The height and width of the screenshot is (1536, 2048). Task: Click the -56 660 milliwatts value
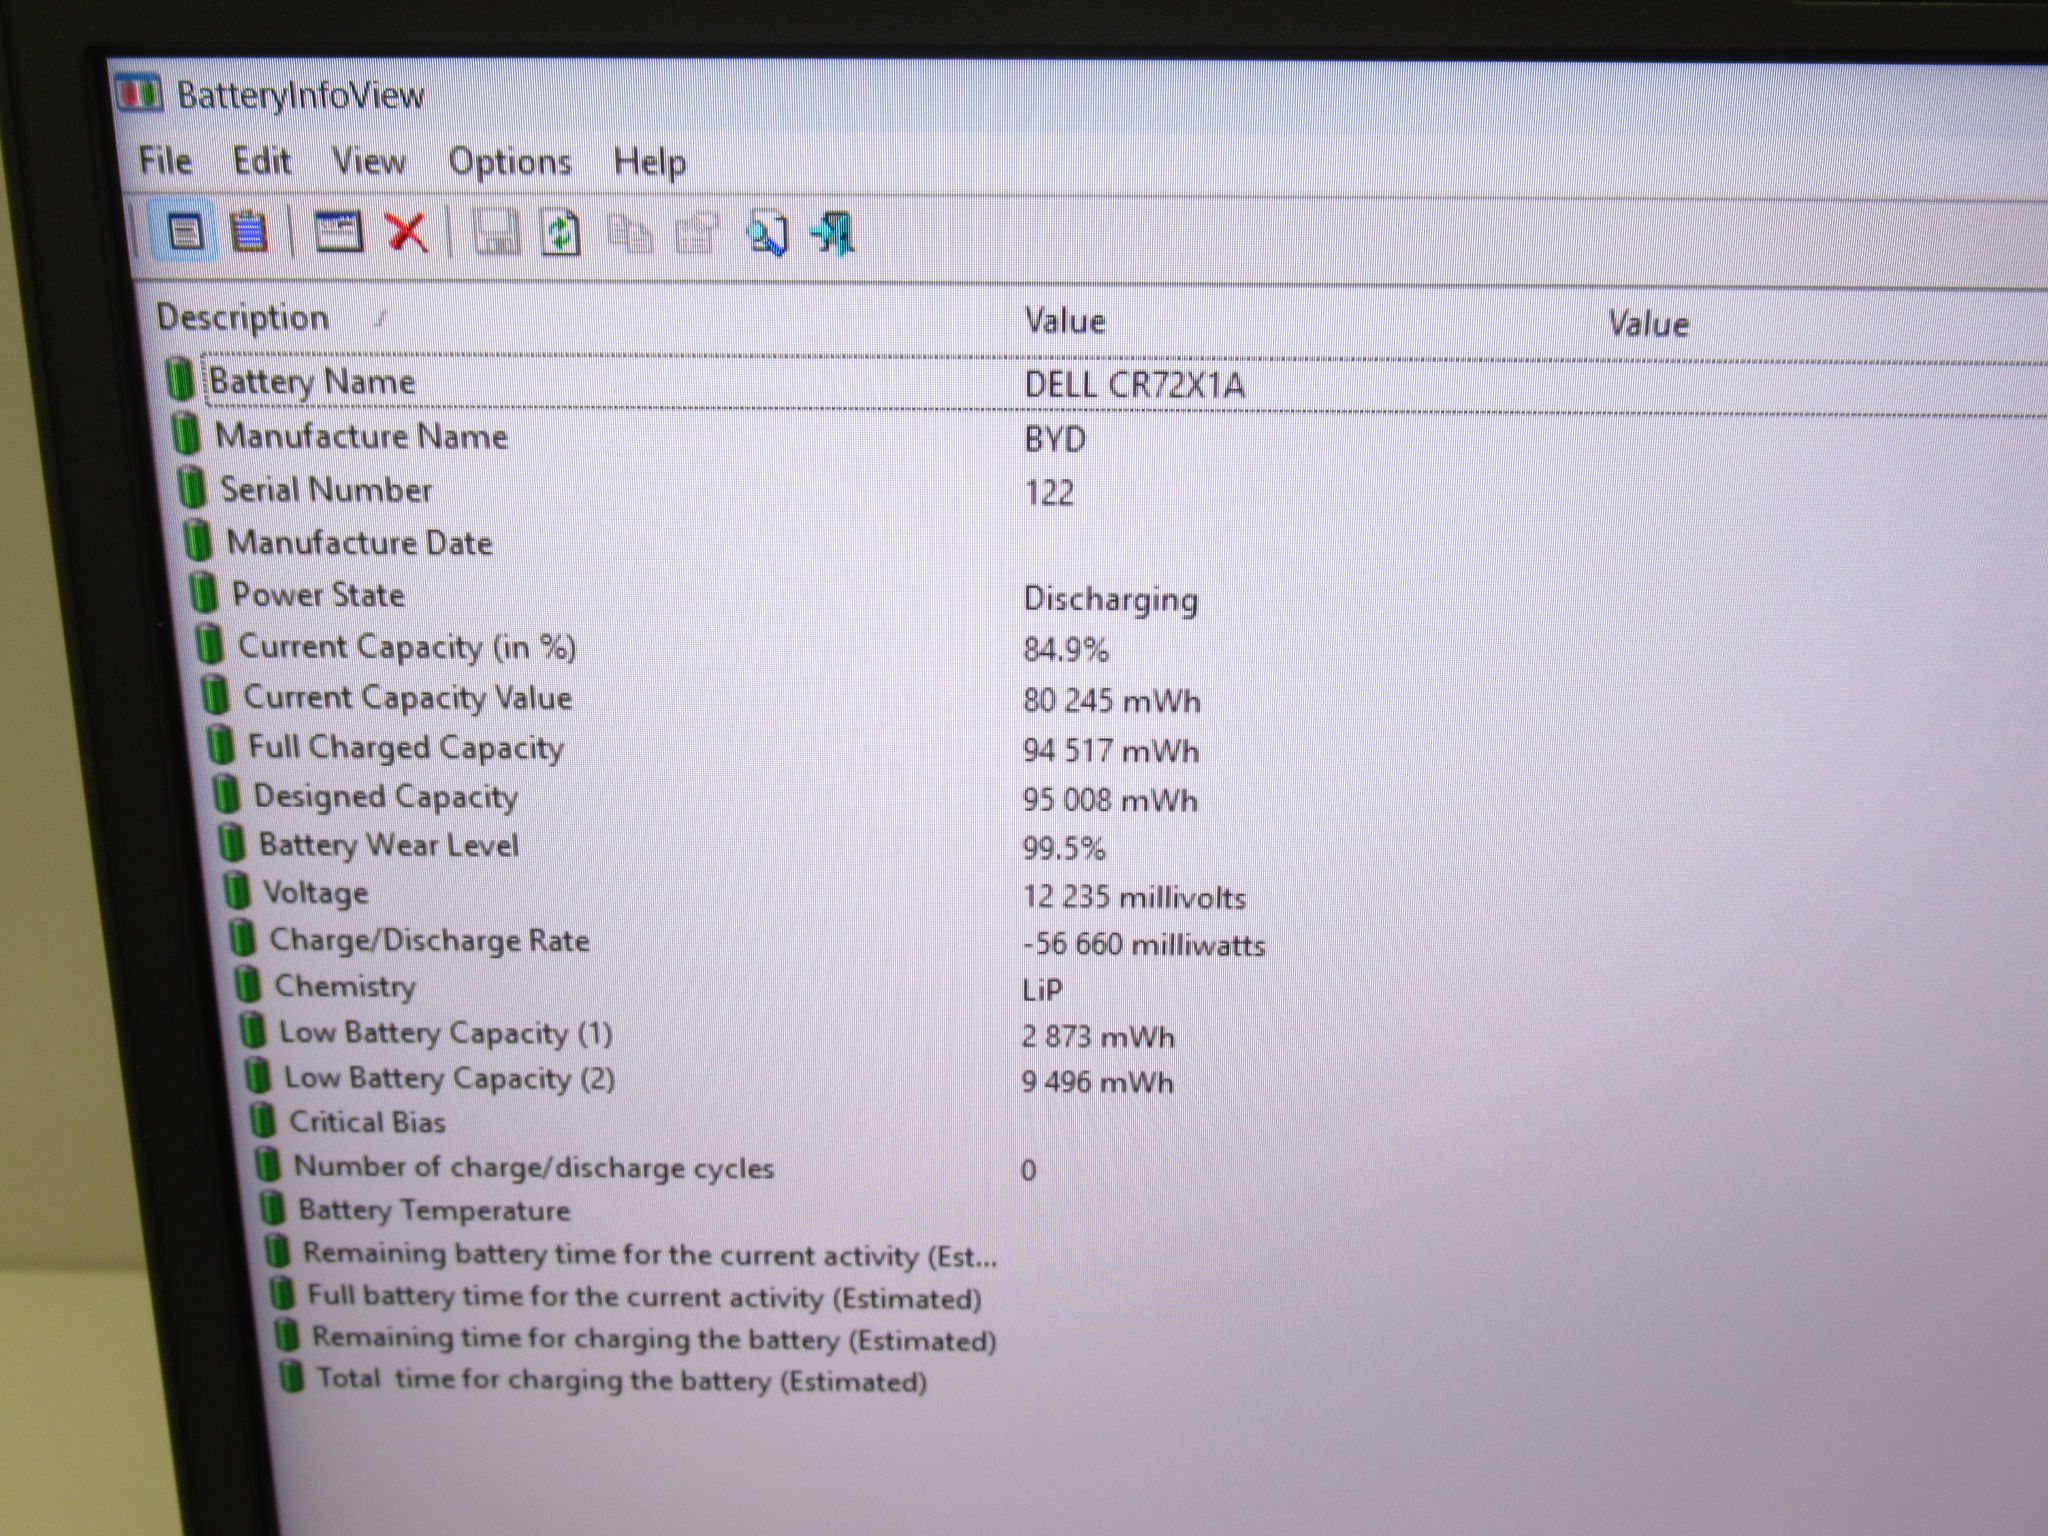coord(1143,944)
